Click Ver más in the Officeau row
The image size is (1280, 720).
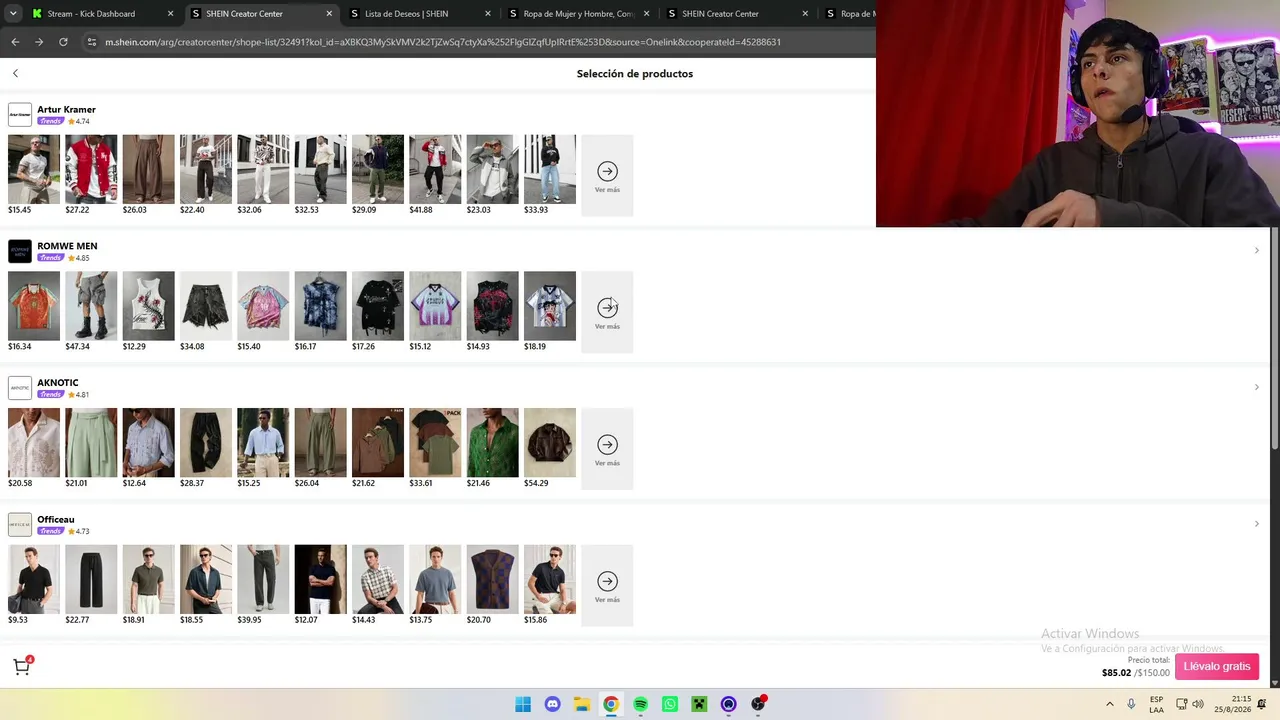click(x=607, y=586)
